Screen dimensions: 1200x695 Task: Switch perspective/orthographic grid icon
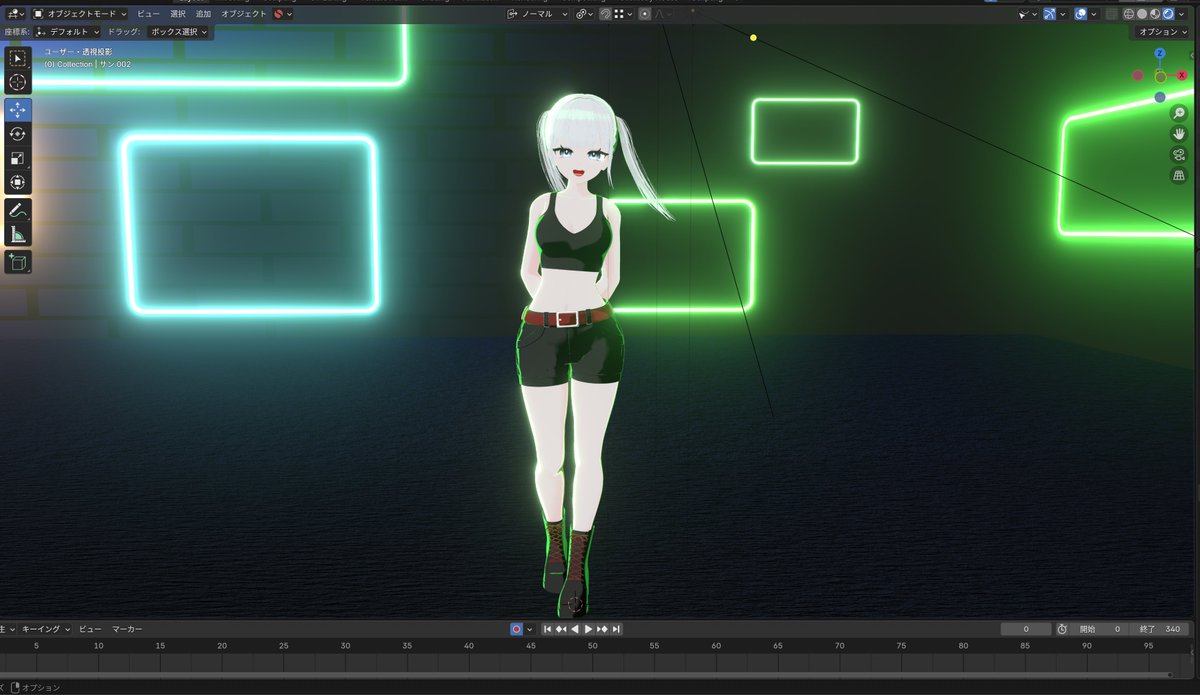click(x=1179, y=176)
